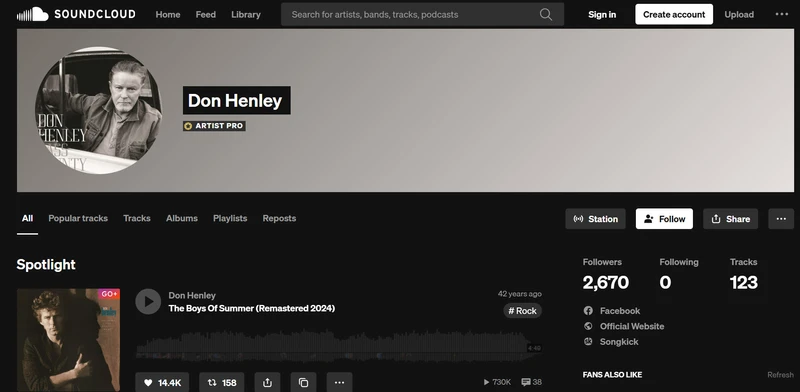The width and height of the screenshot is (800, 392).
Task: Open the Facebook link
Action: 620,311
